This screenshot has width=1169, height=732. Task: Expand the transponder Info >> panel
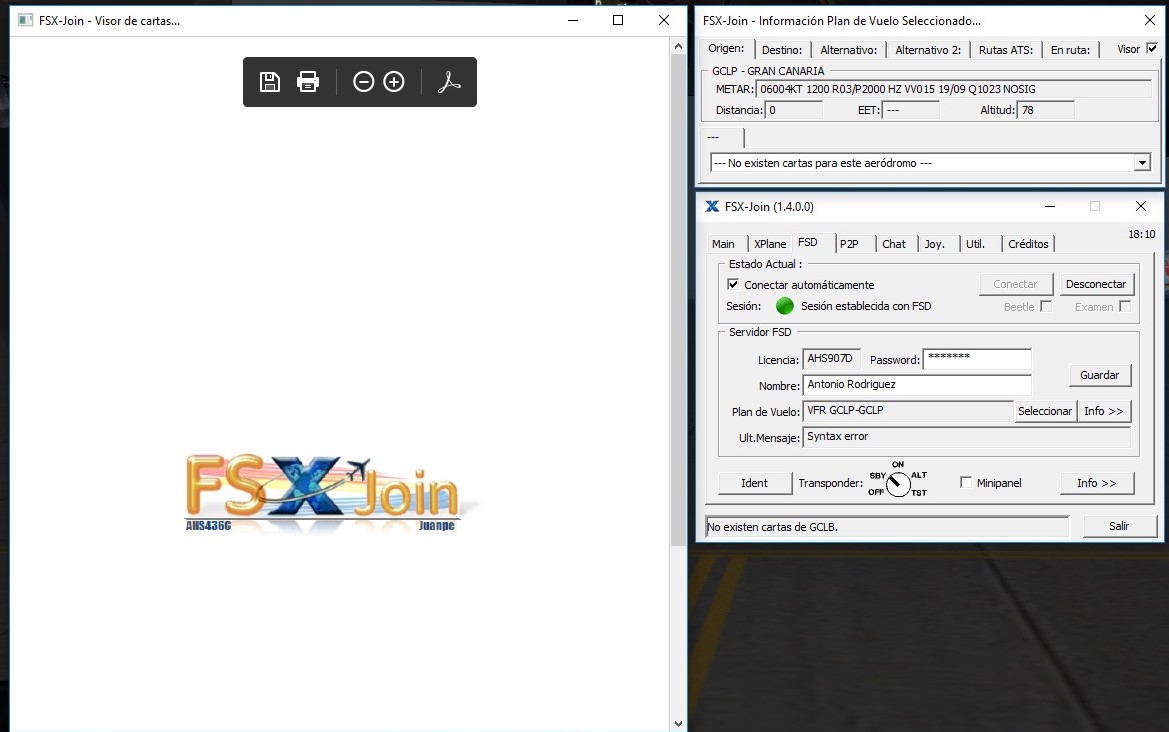(x=1096, y=483)
